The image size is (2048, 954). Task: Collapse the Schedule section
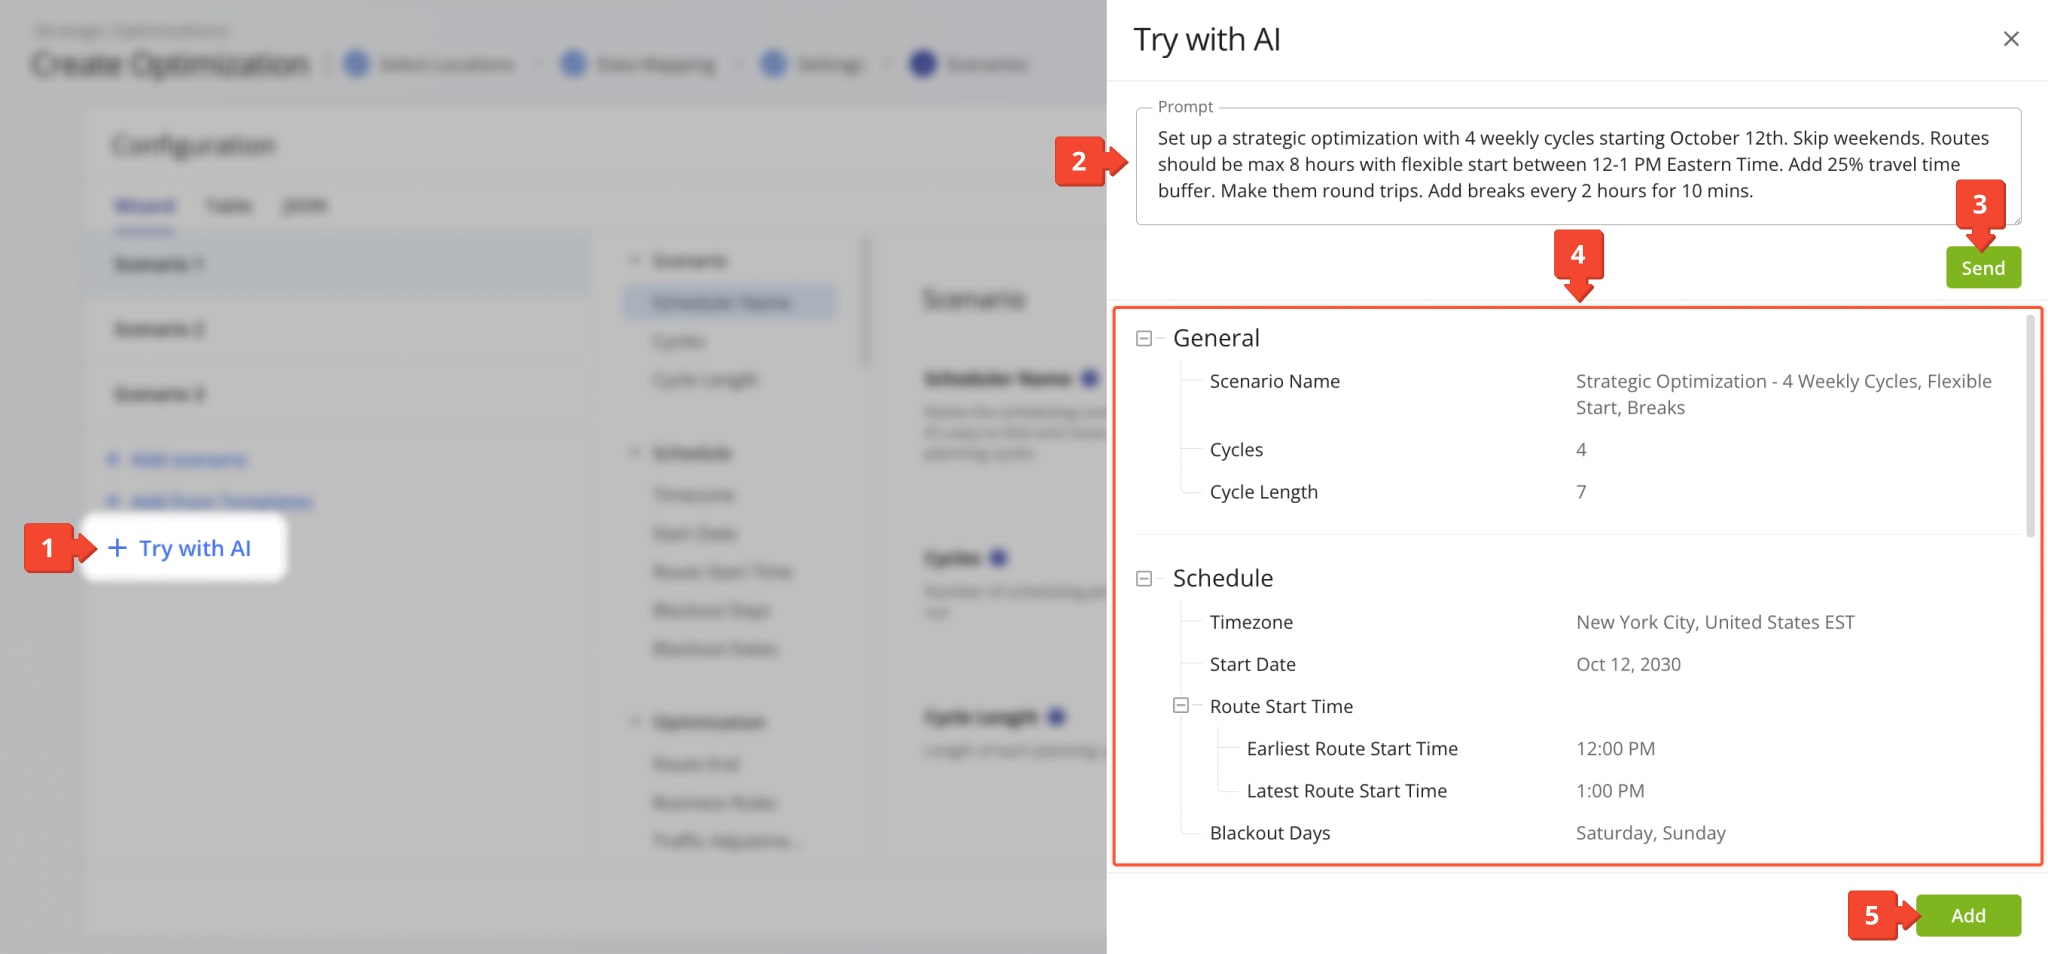1144,579
